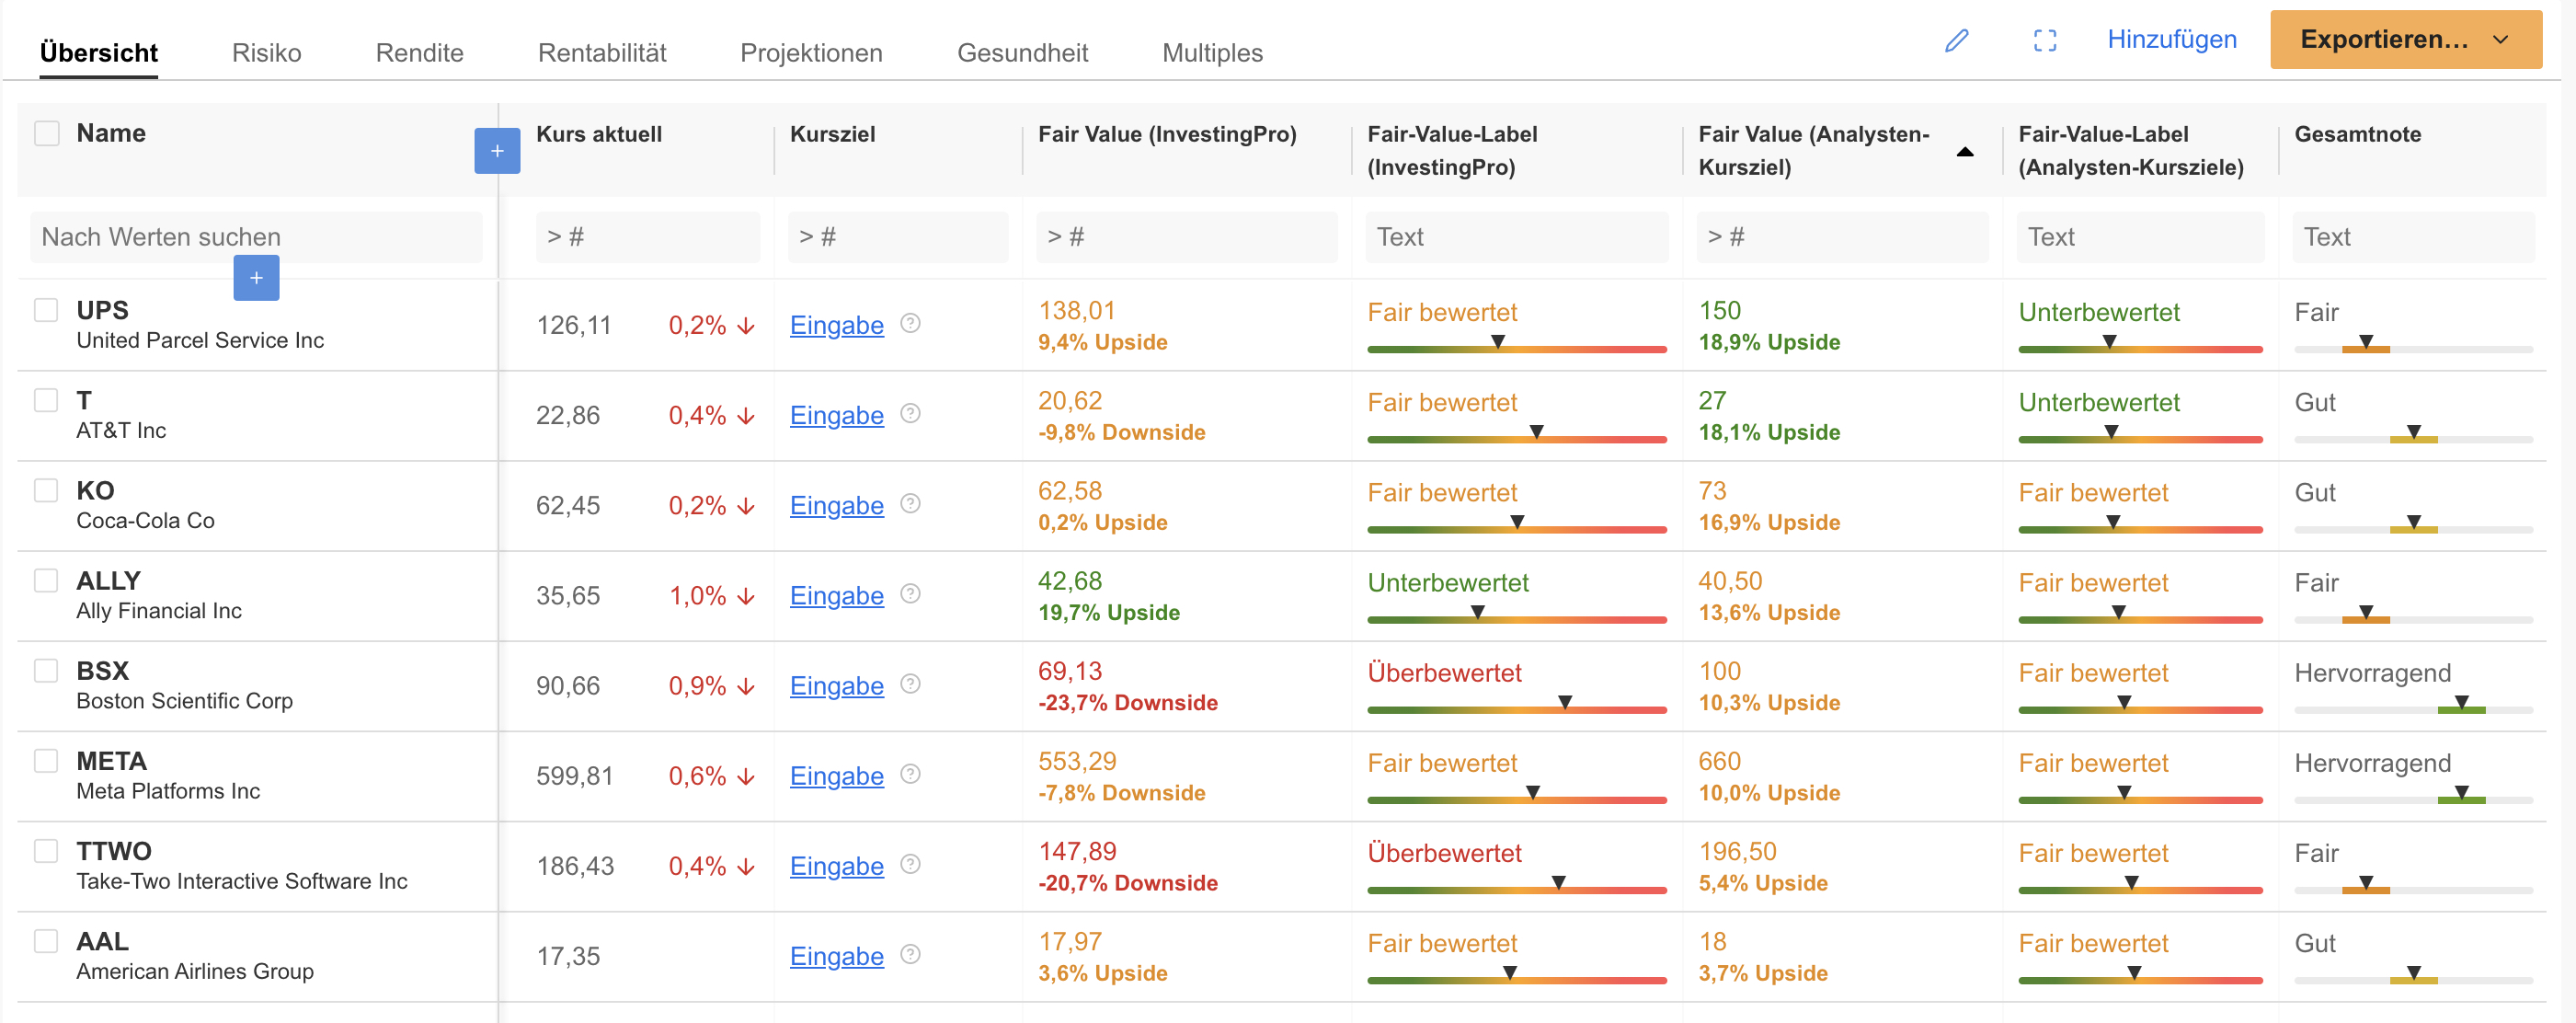2576x1023 pixels.
Task: Check the AT&T row checkbox
Action: click(46, 400)
